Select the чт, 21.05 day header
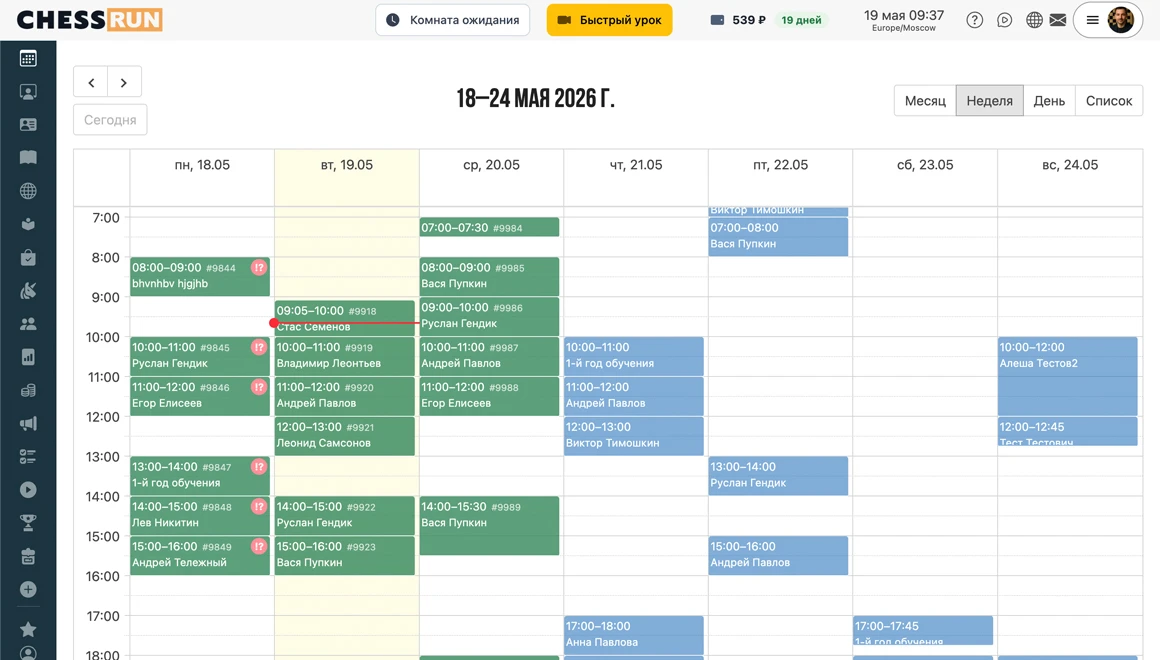1160x660 pixels. click(635, 165)
